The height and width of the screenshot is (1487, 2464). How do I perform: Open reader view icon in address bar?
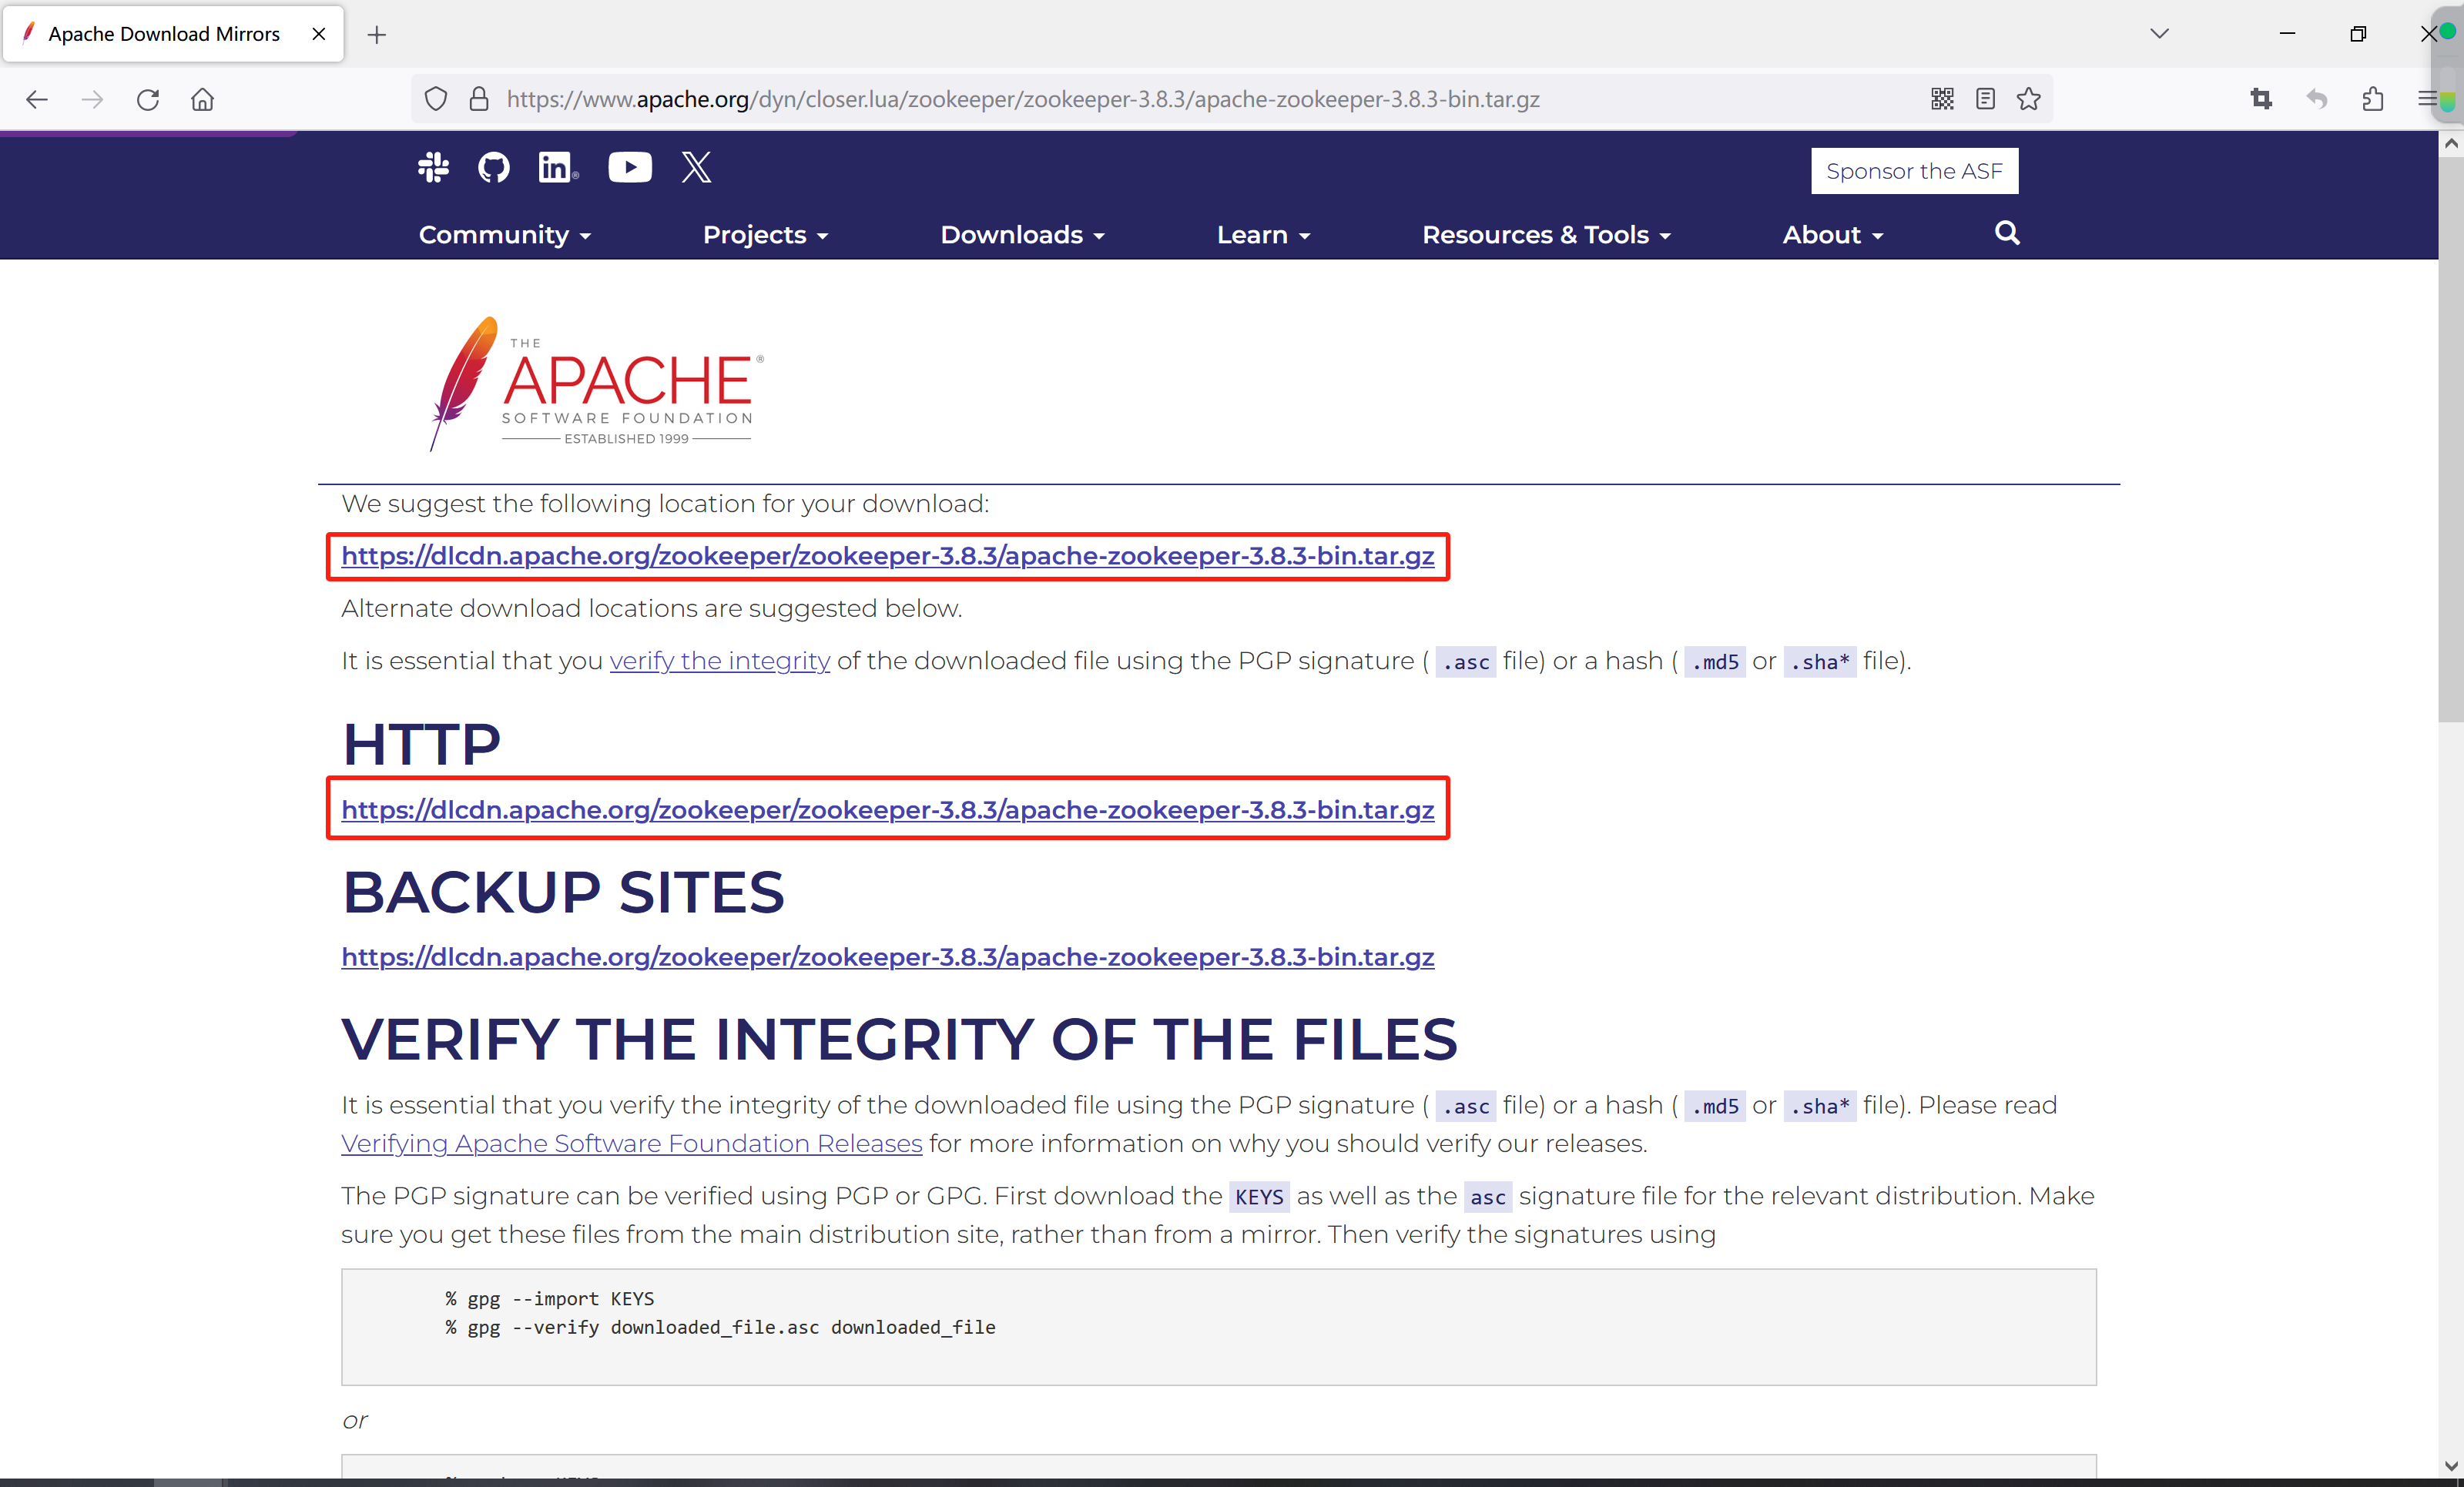tap(1986, 99)
